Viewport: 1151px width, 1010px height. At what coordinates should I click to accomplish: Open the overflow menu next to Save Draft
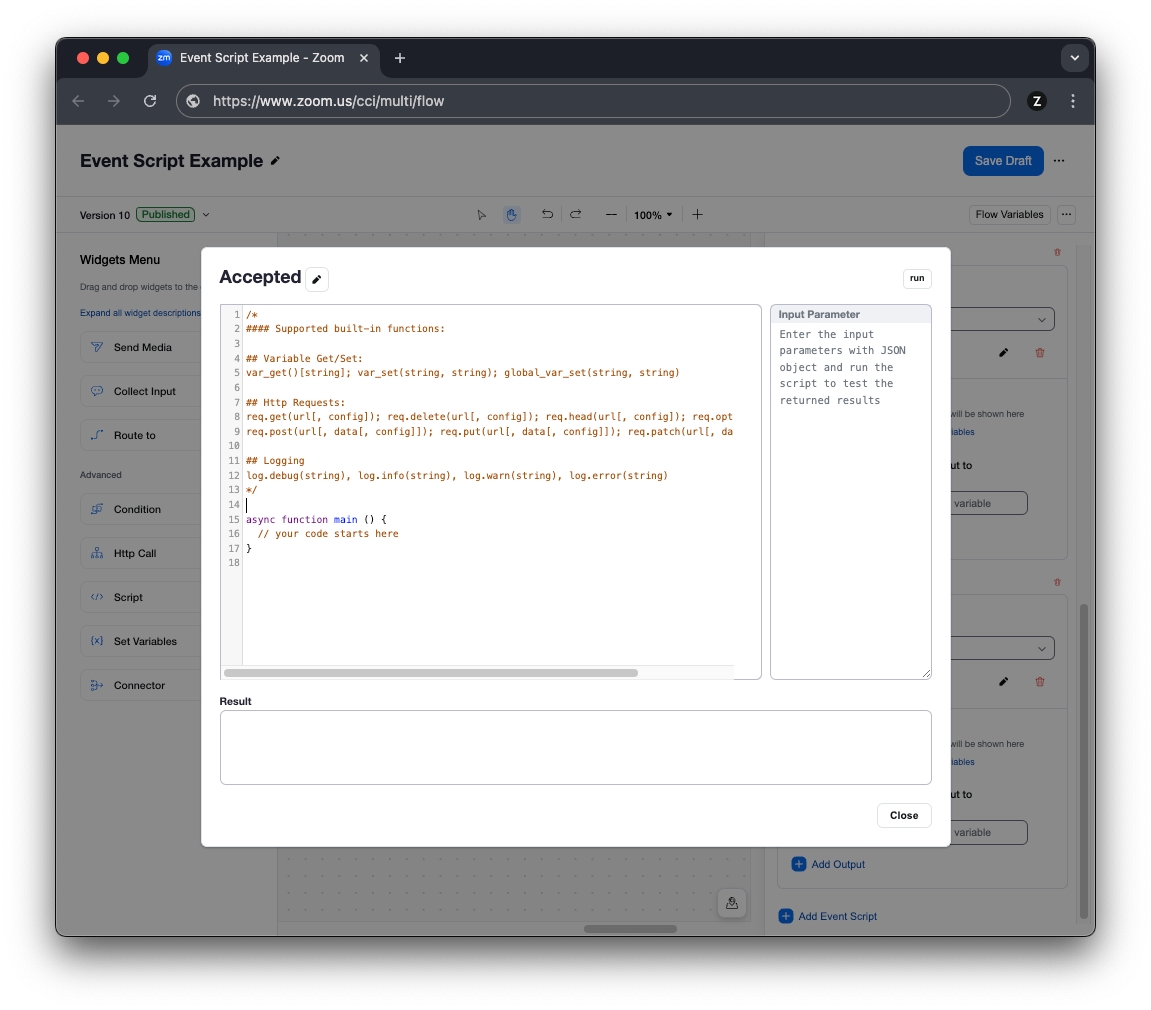click(1060, 160)
